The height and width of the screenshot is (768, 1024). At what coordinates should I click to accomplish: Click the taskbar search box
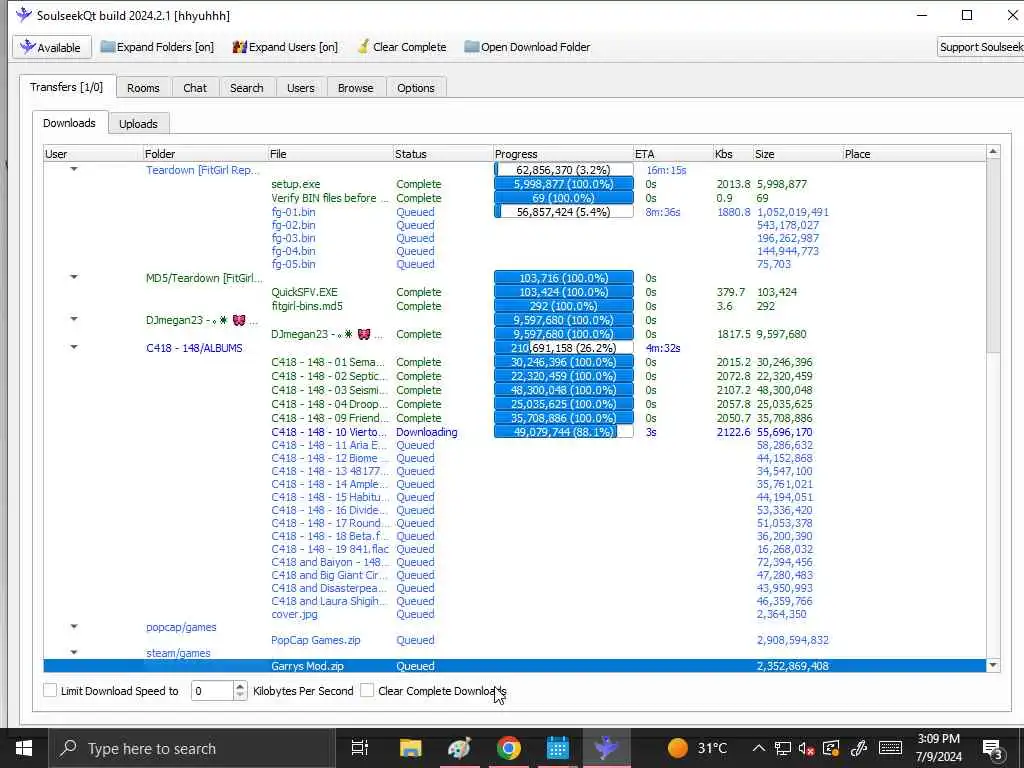pyautogui.click(x=192, y=748)
